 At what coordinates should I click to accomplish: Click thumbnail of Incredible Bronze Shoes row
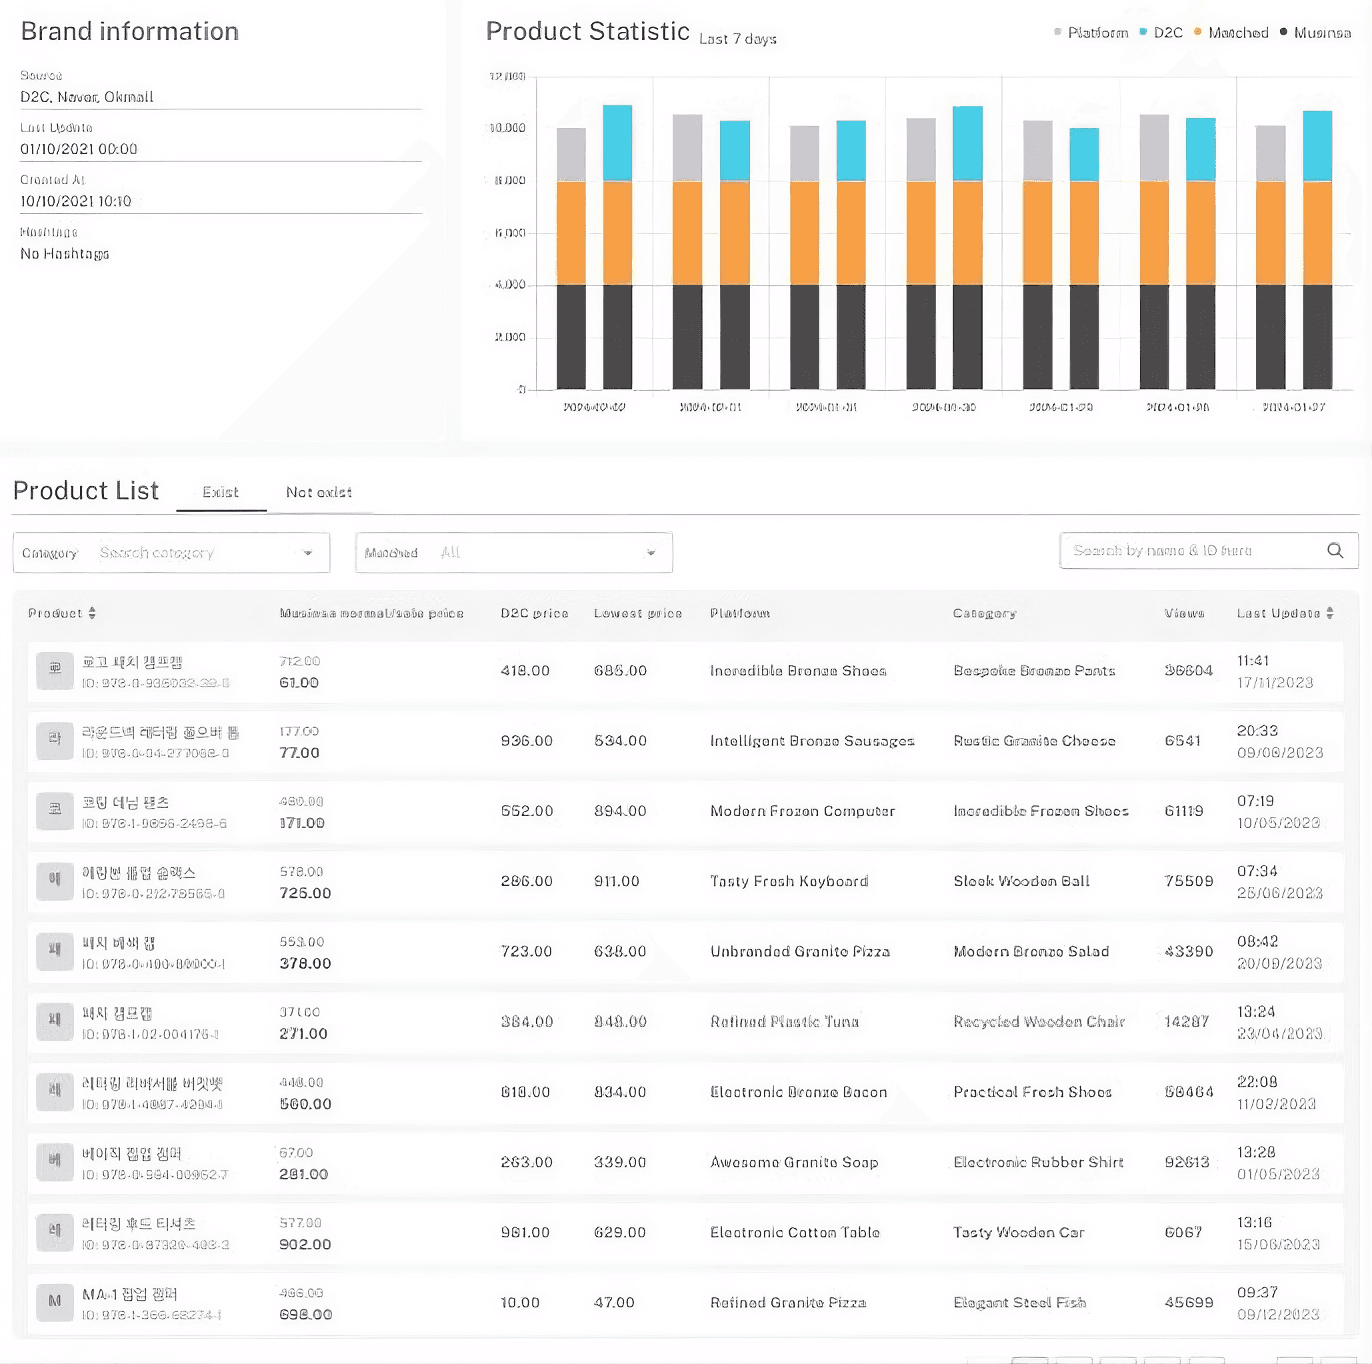pos(55,670)
